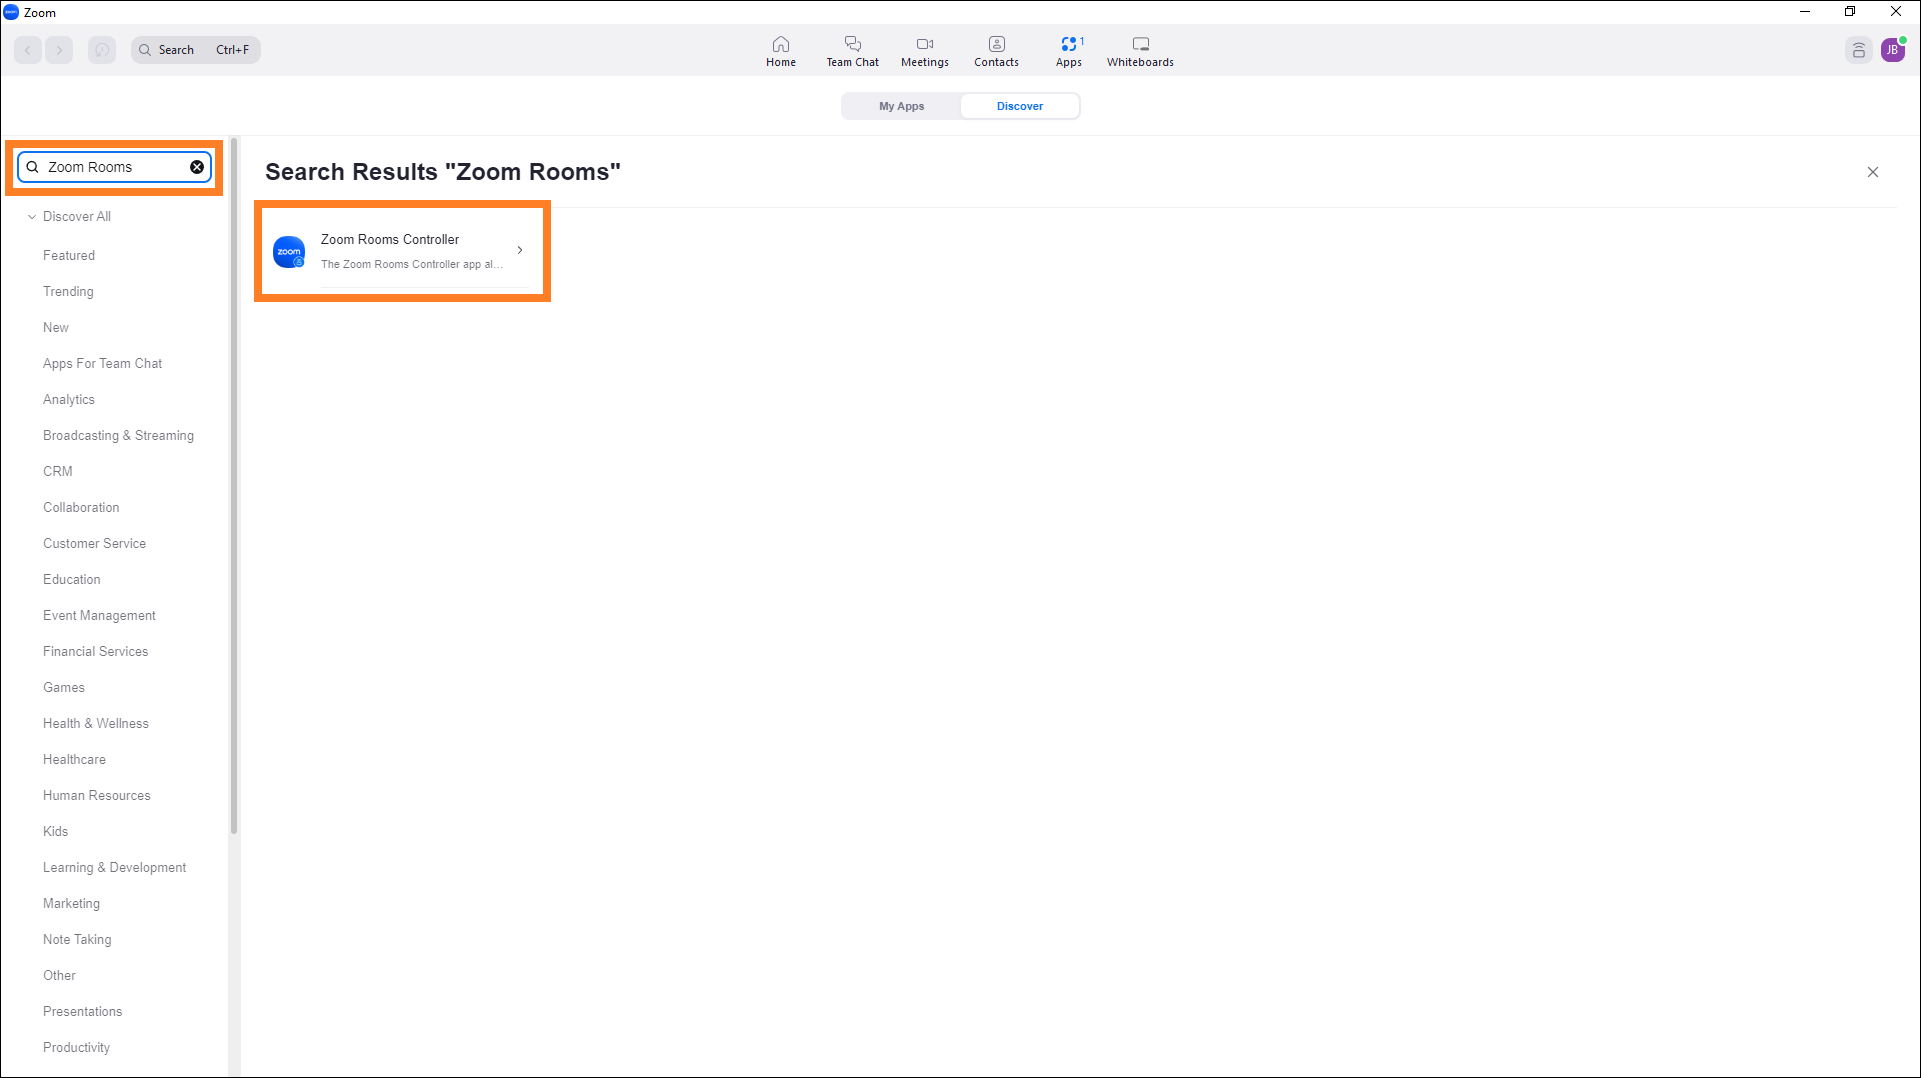
Task: Collapse the Discover All category list
Action: pyautogui.click(x=32, y=217)
